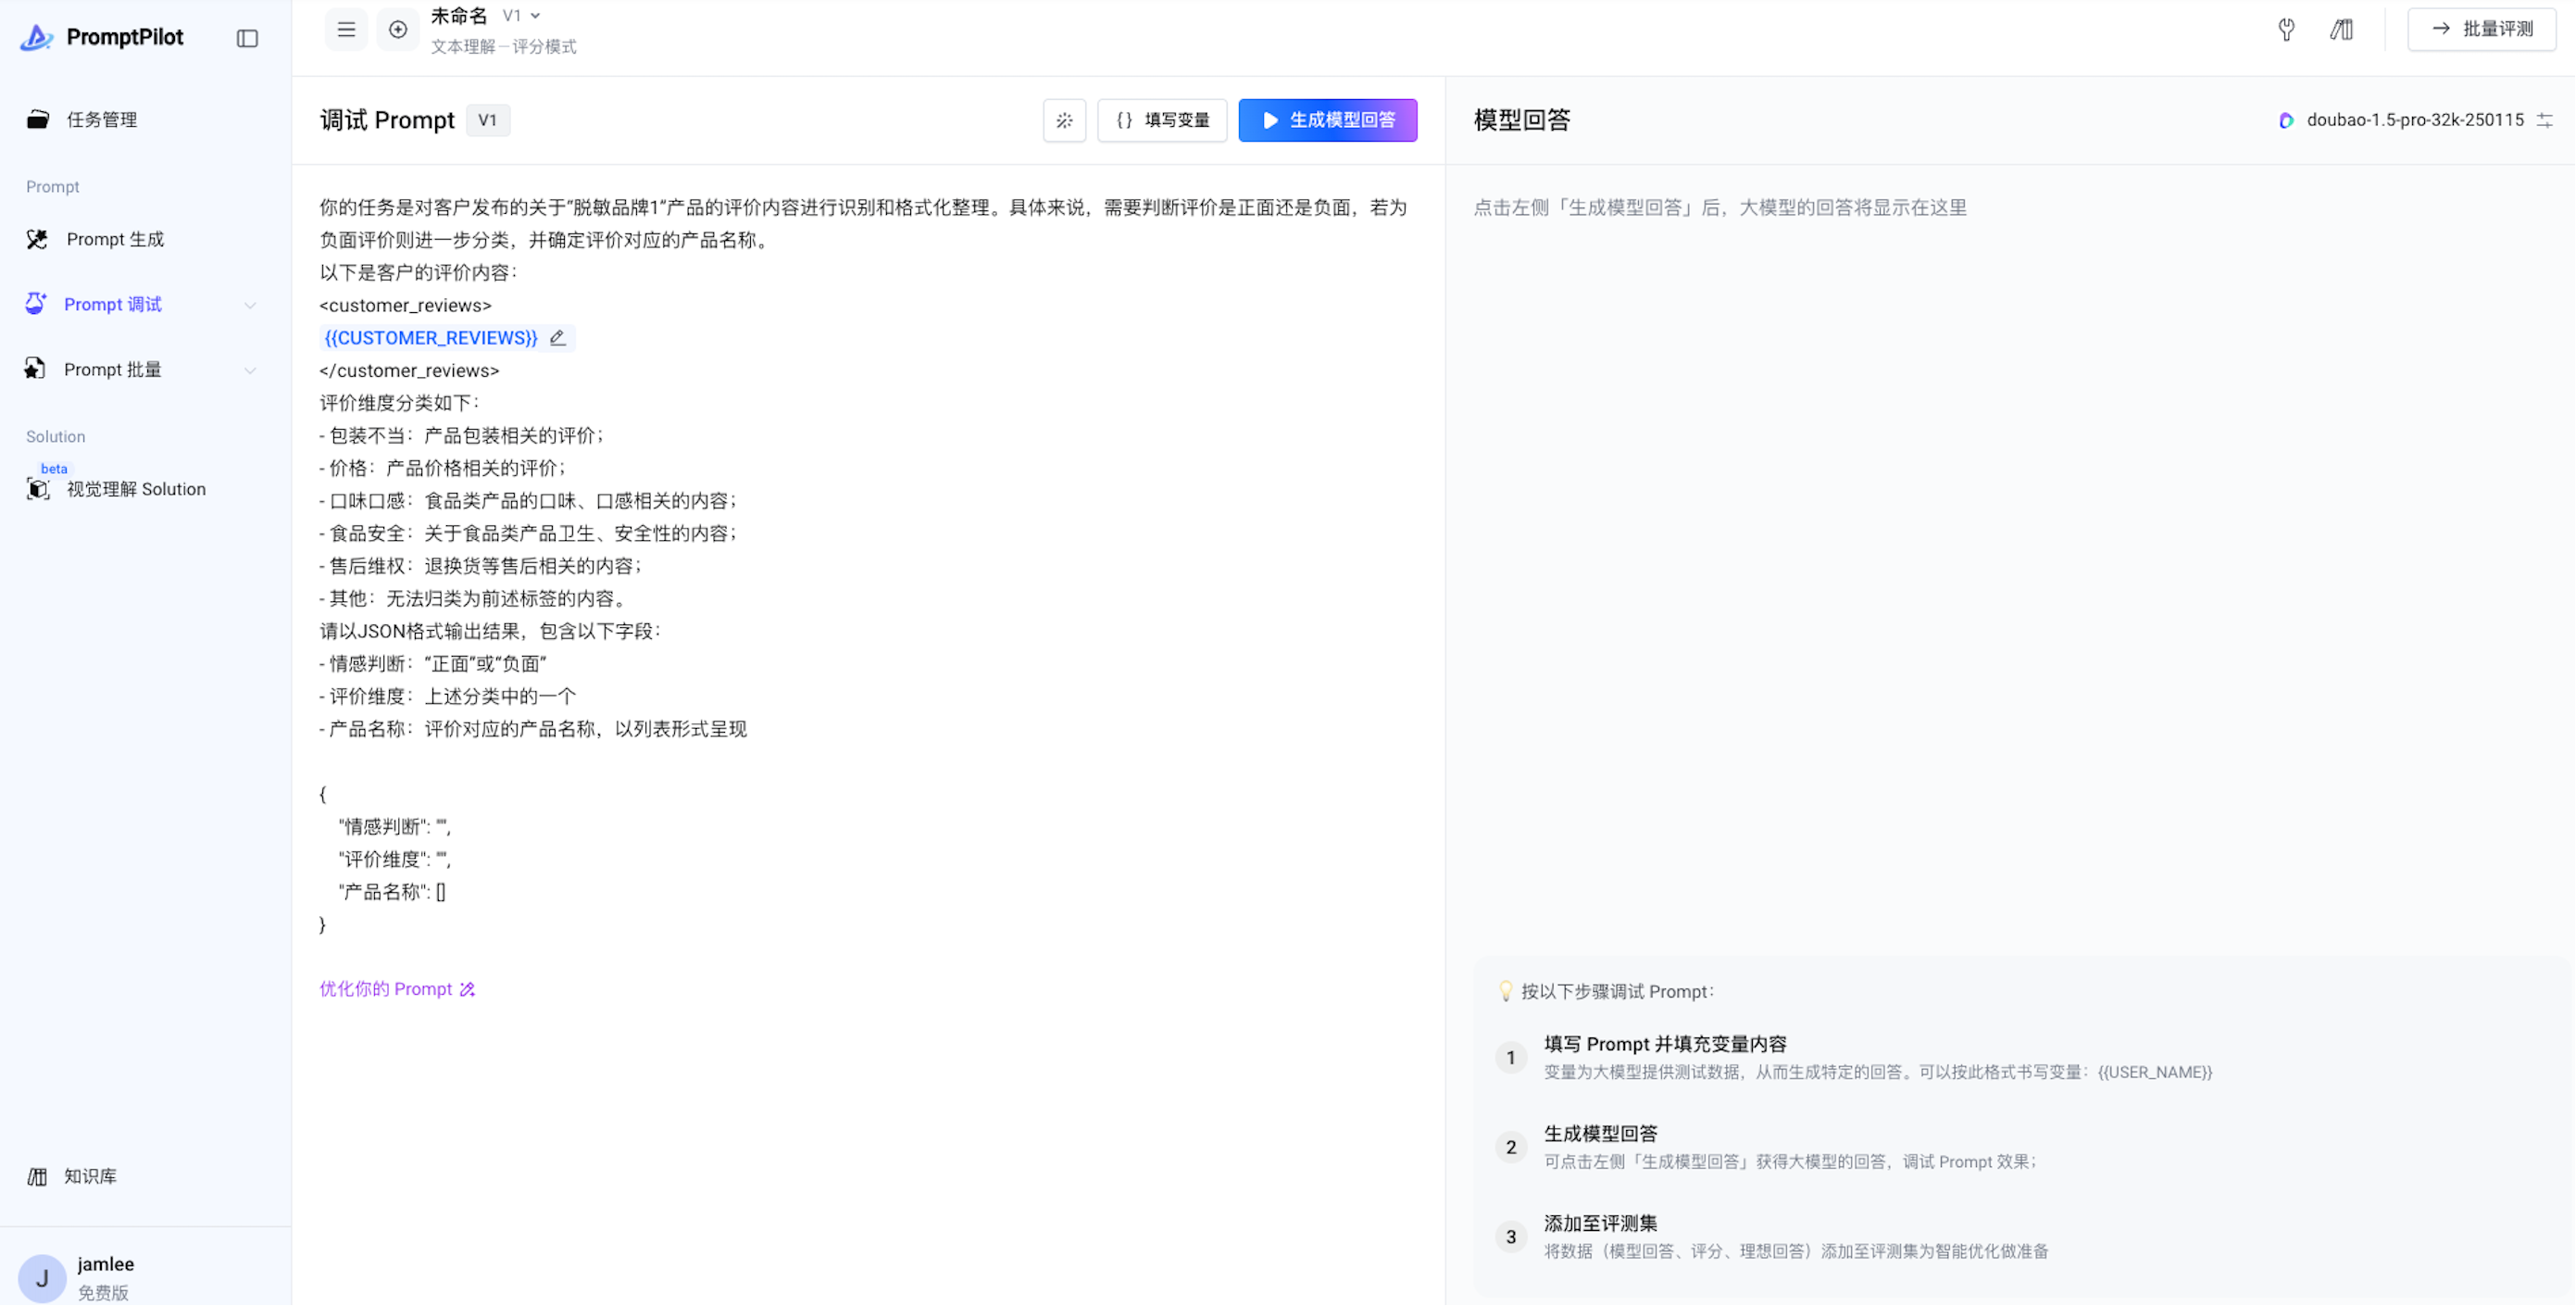Collapse the left sidebar panel
2576x1306 pixels.
click(x=247, y=38)
